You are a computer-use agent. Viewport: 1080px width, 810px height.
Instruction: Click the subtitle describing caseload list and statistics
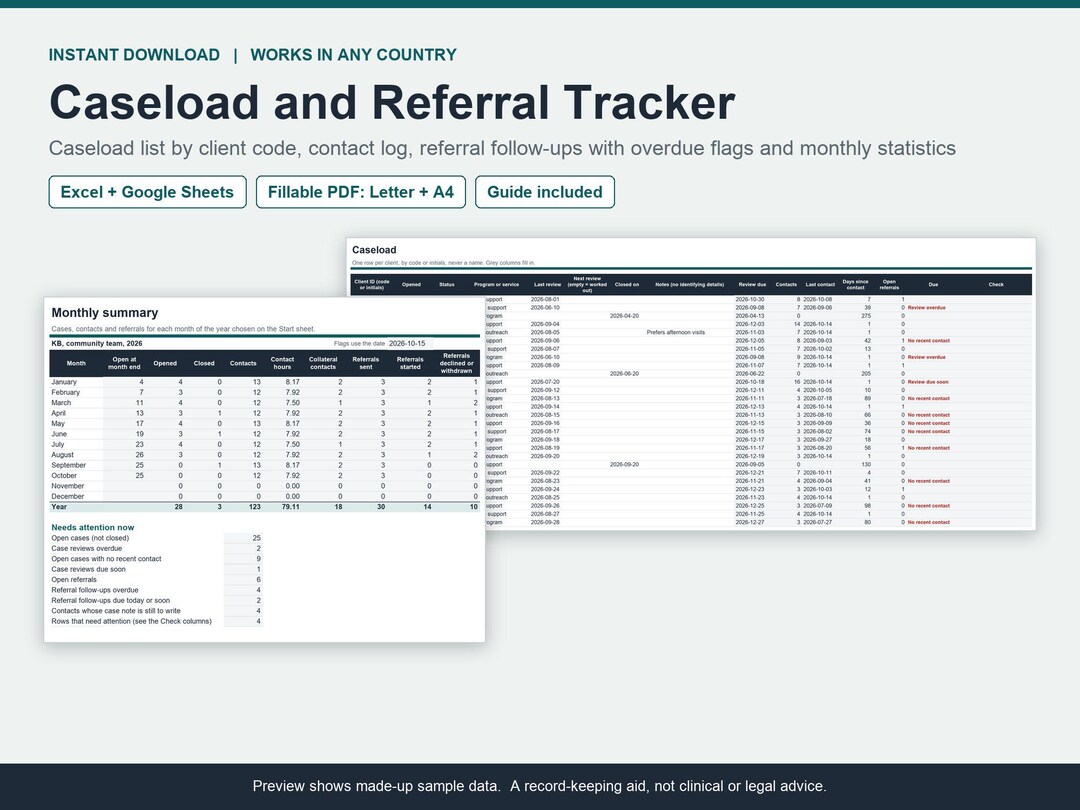tap(502, 148)
